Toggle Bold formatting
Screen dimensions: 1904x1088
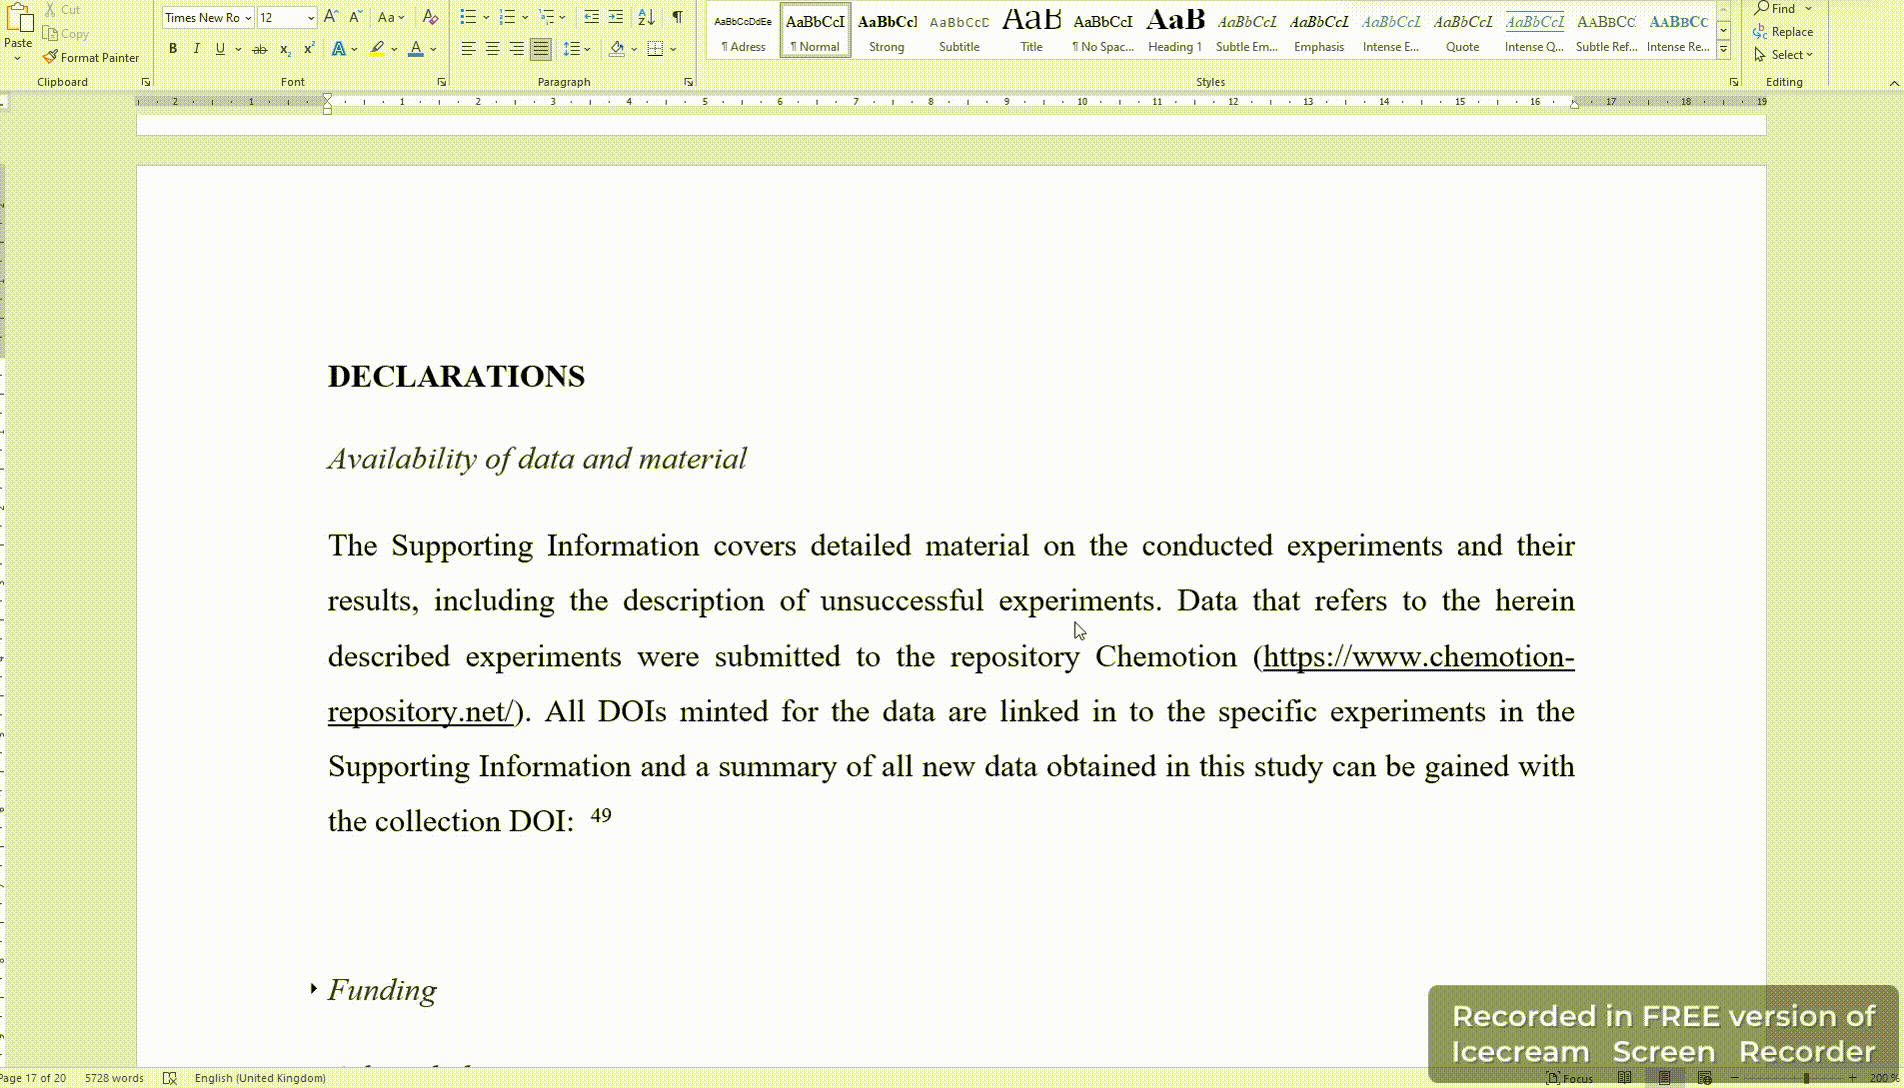pos(173,49)
